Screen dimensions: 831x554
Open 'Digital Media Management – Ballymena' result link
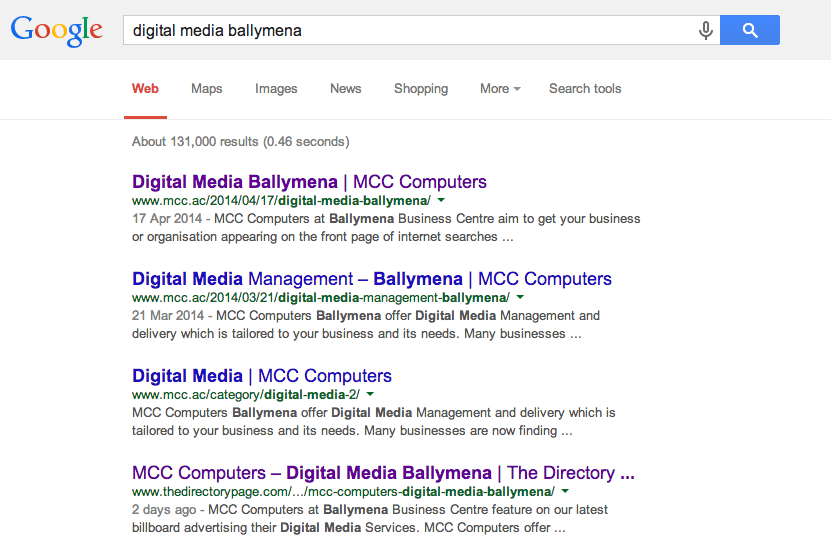coord(372,279)
